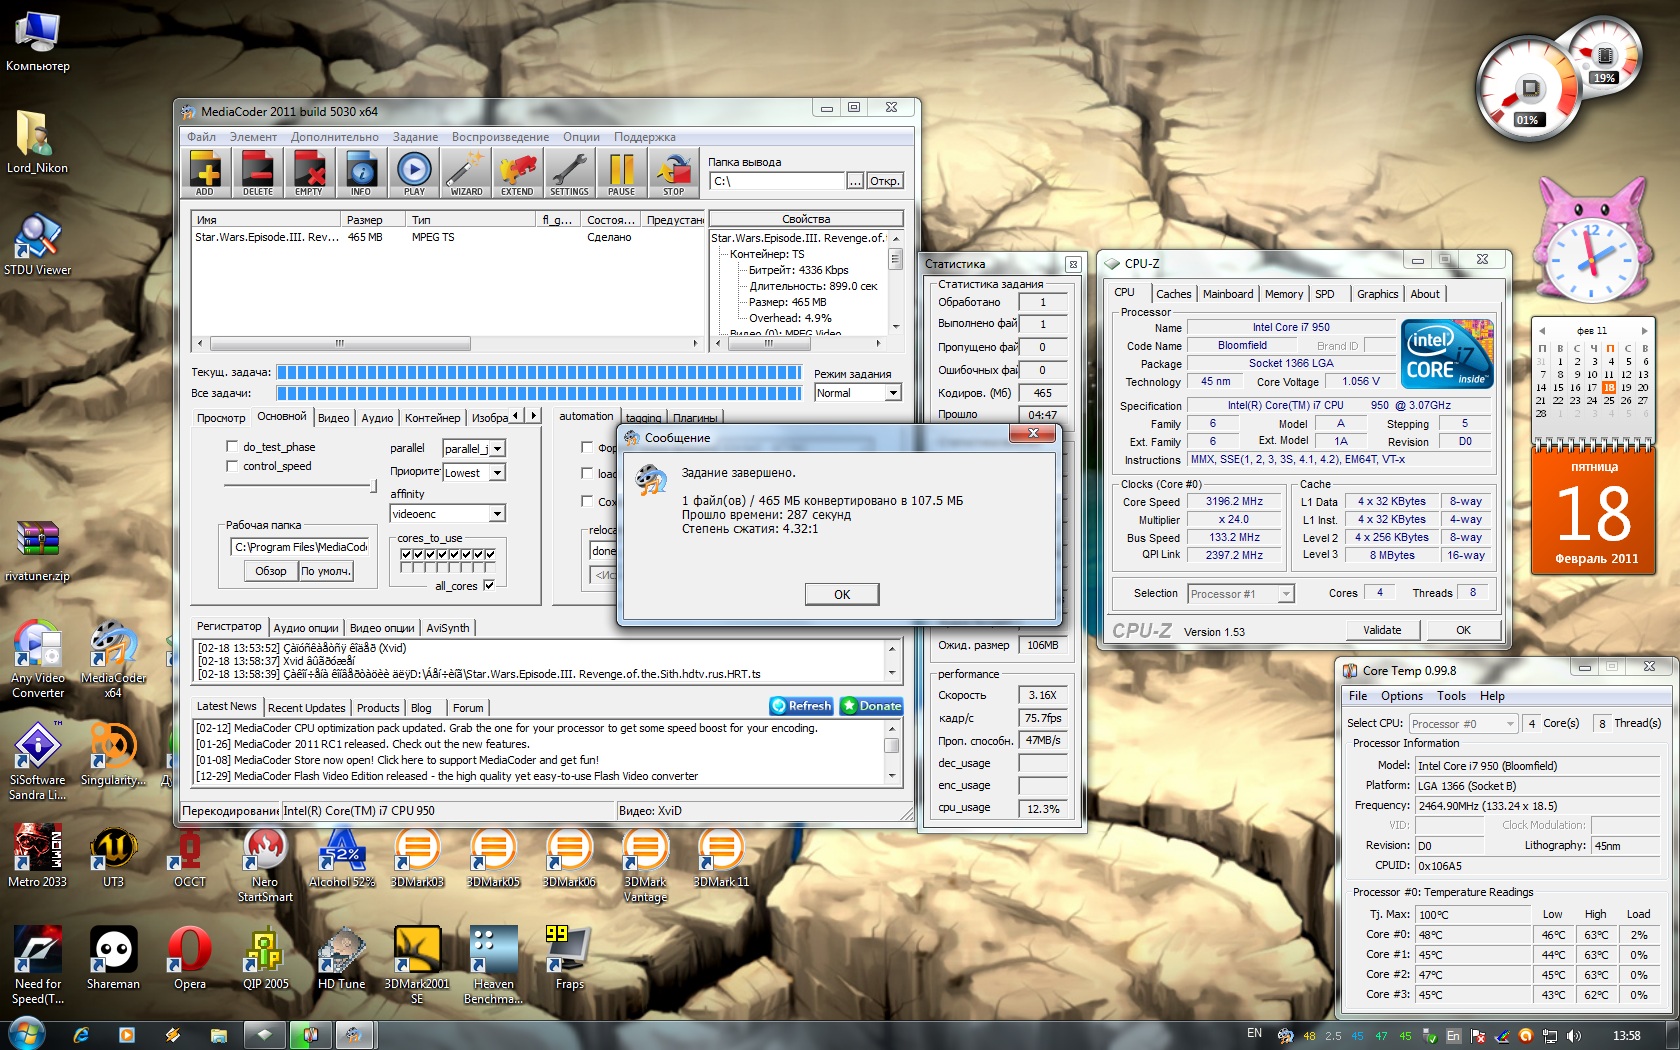The width and height of the screenshot is (1680, 1050).
Task: Go to next month on calendar gadget
Action: pos(1644,330)
